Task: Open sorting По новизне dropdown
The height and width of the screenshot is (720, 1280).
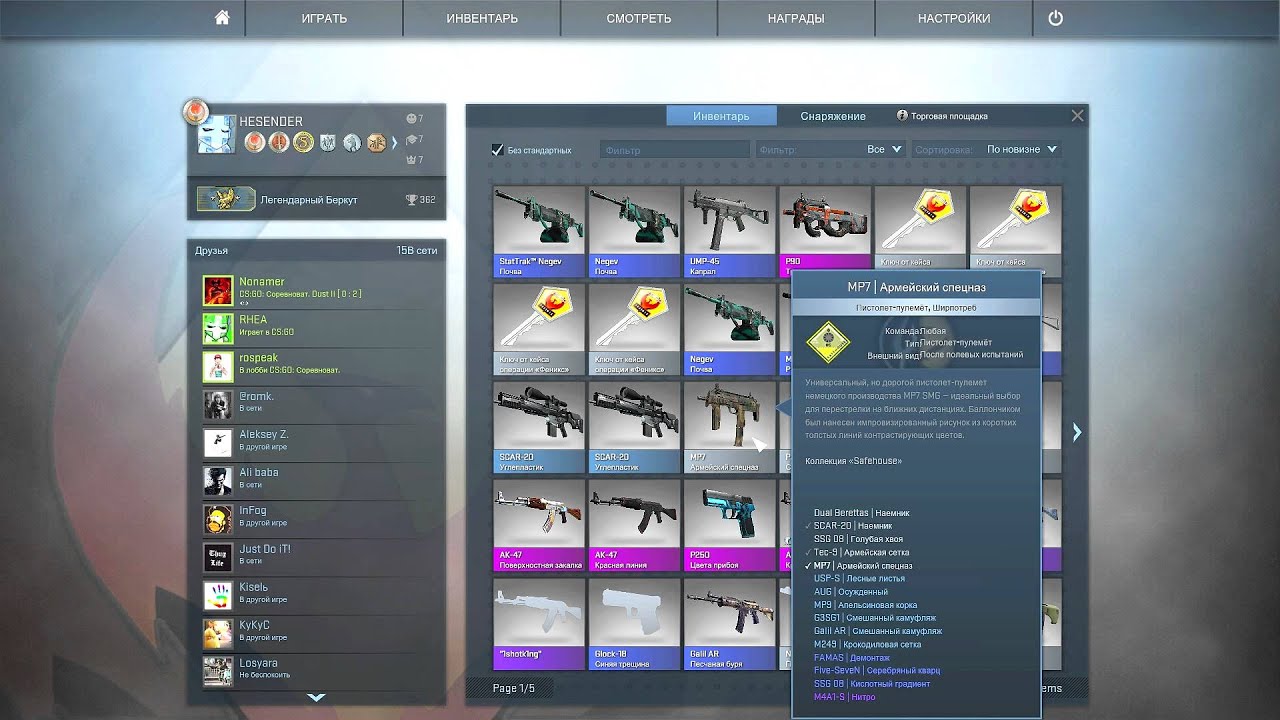Action: [1022, 149]
